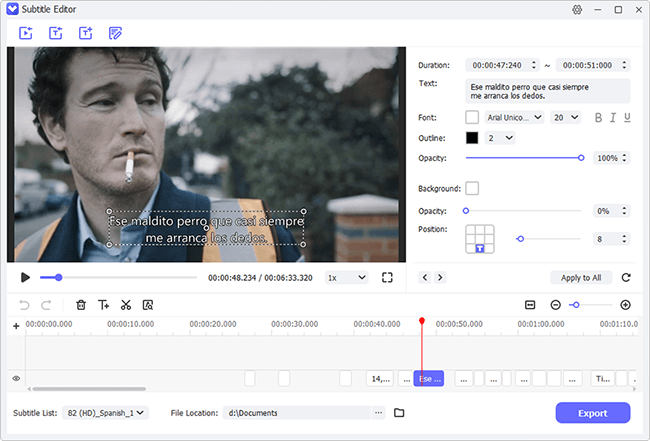Adjust position value 8 stepper
This screenshot has width=650, height=441.
pyautogui.click(x=624, y=239)
